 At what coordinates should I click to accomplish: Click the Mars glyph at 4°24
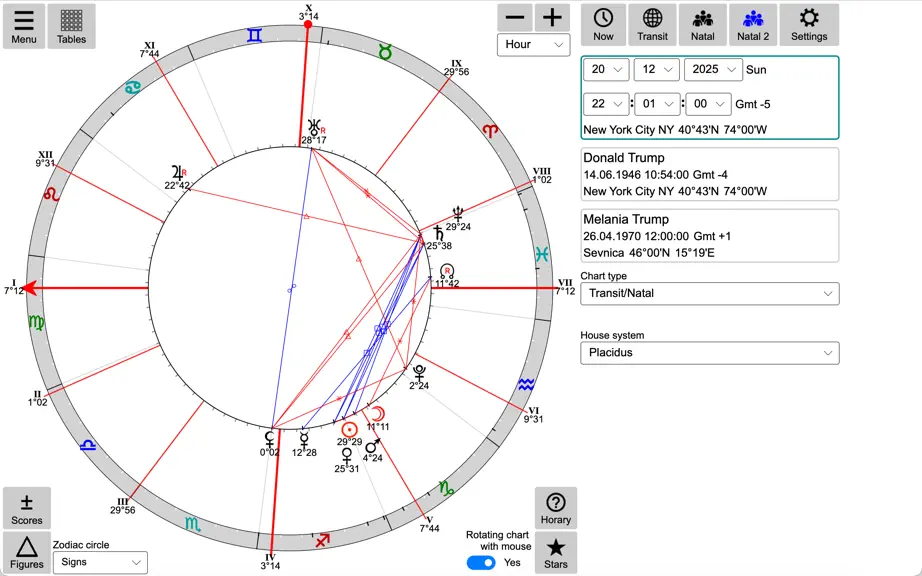click(373, 446)
